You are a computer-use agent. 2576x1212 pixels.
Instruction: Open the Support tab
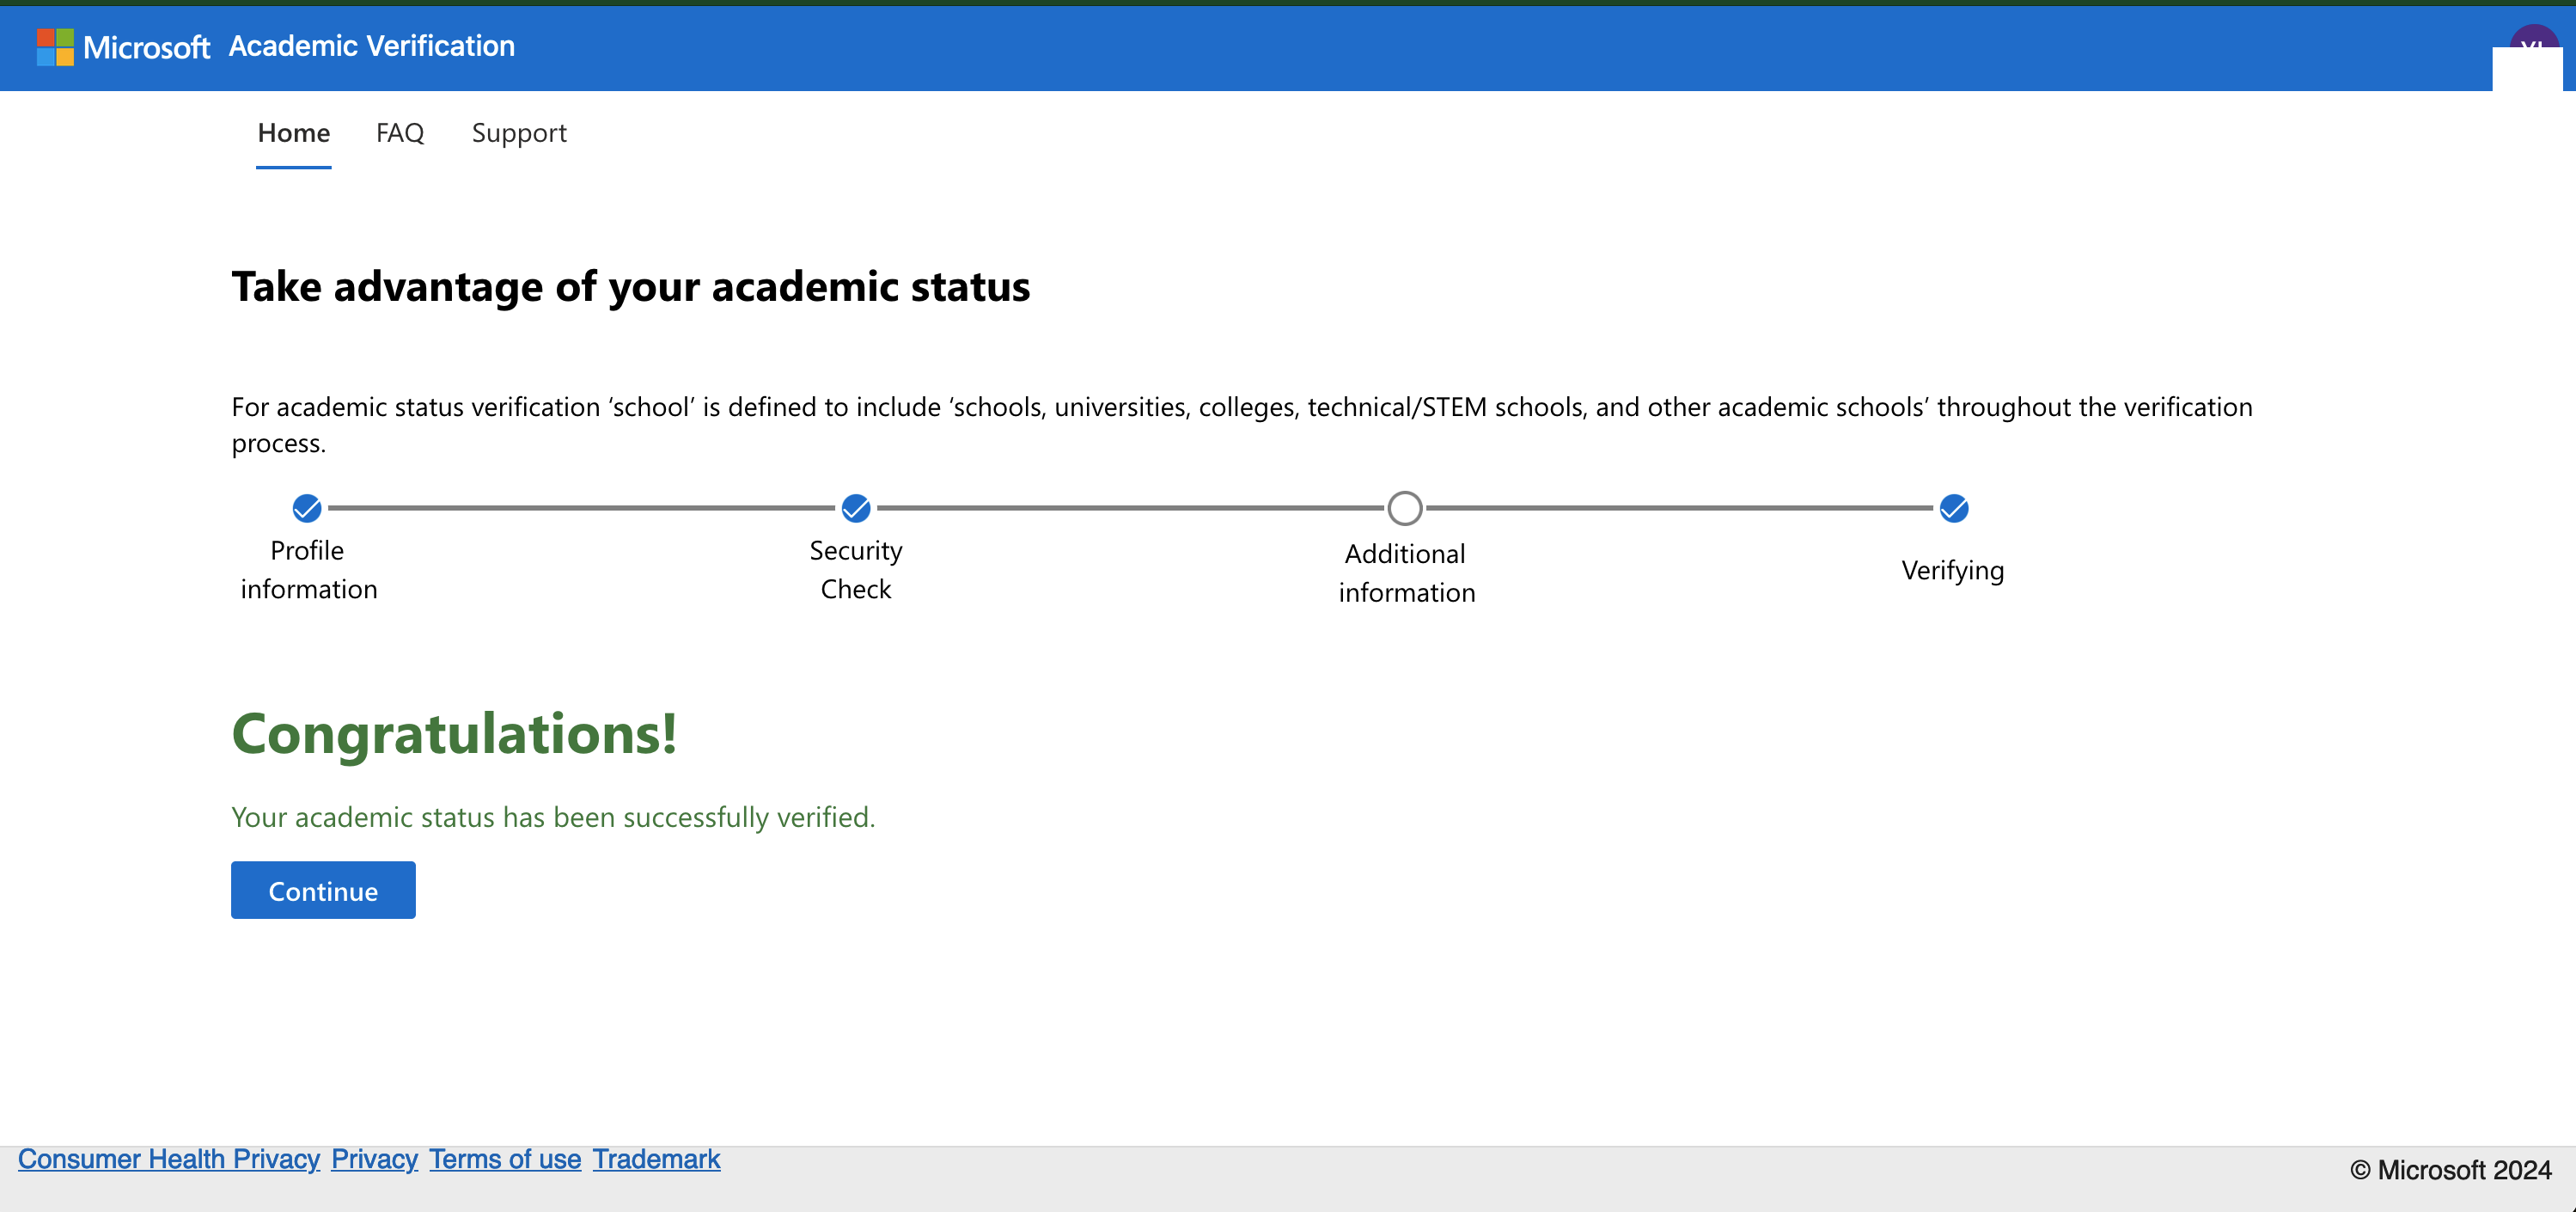(x=519, y=133)
